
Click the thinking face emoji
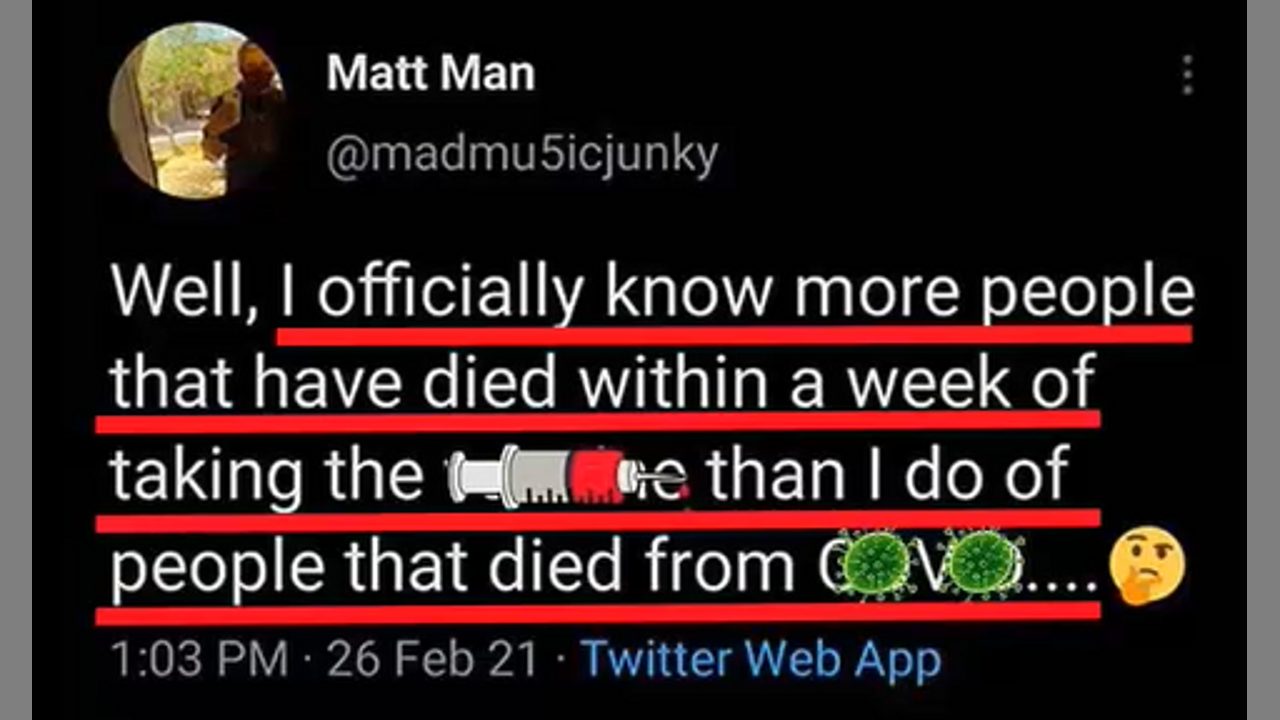click(1149, 565)
